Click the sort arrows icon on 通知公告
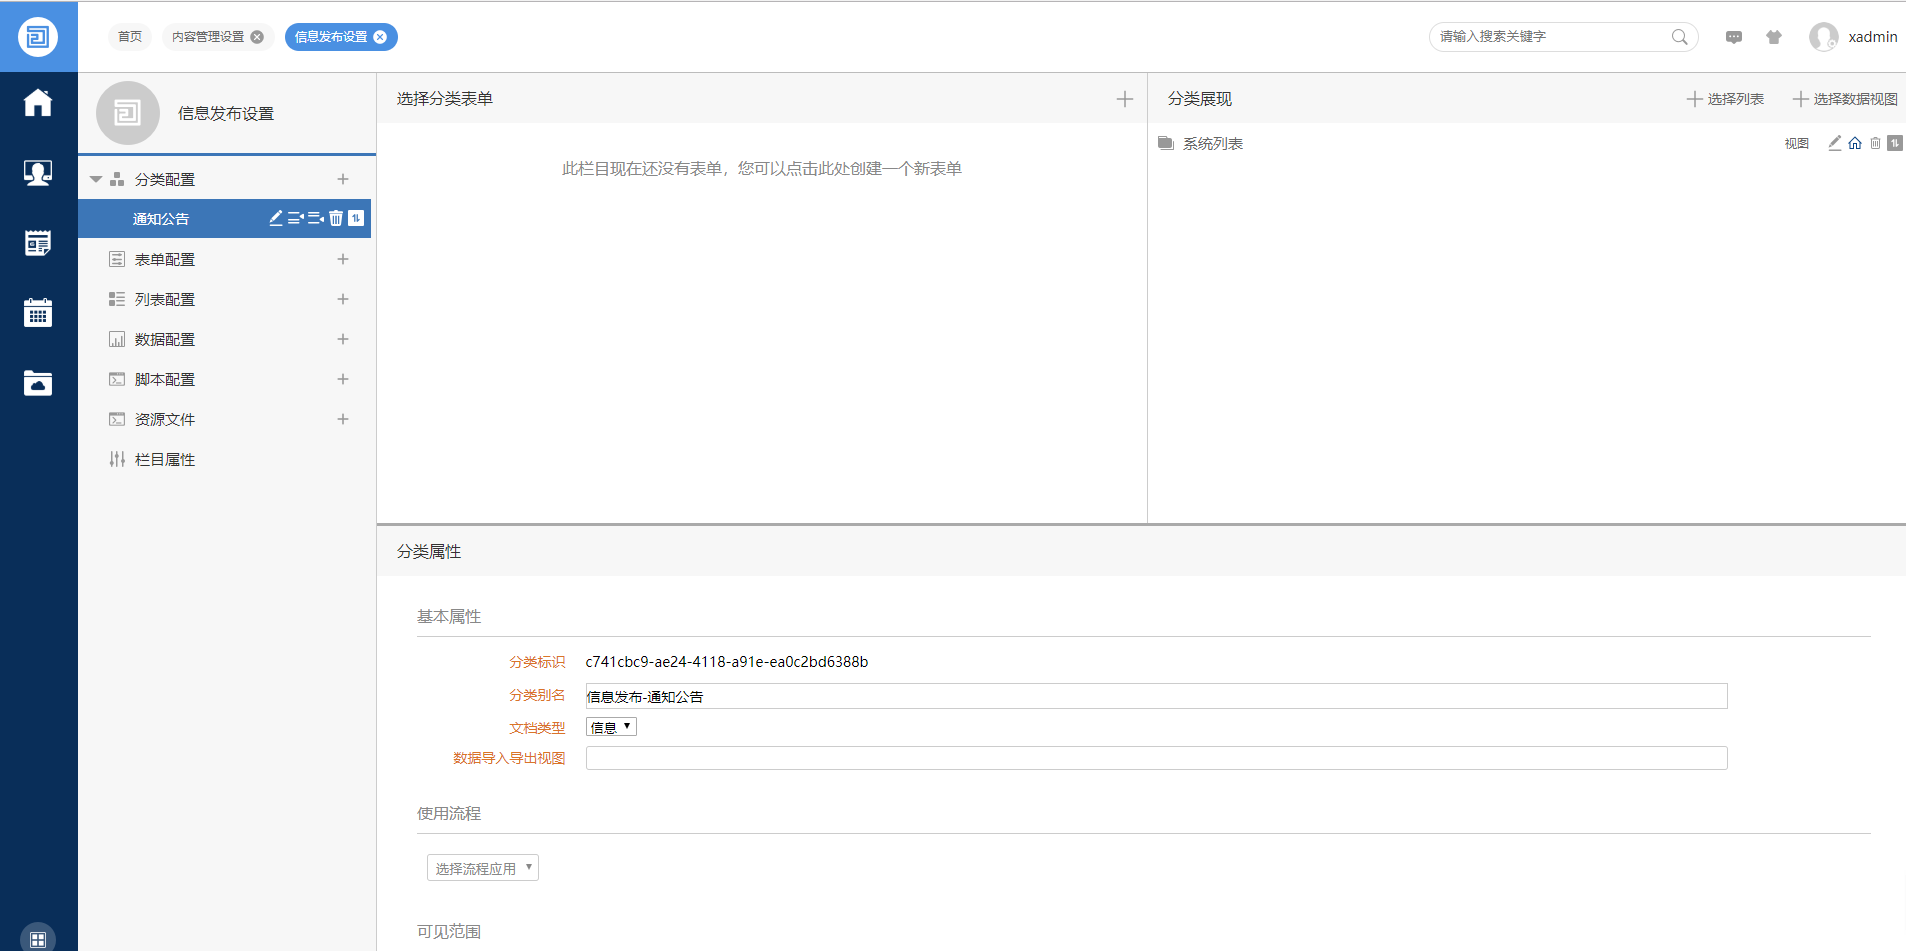The height and width of the screenshot is (951, 1906). pos(356,218)
